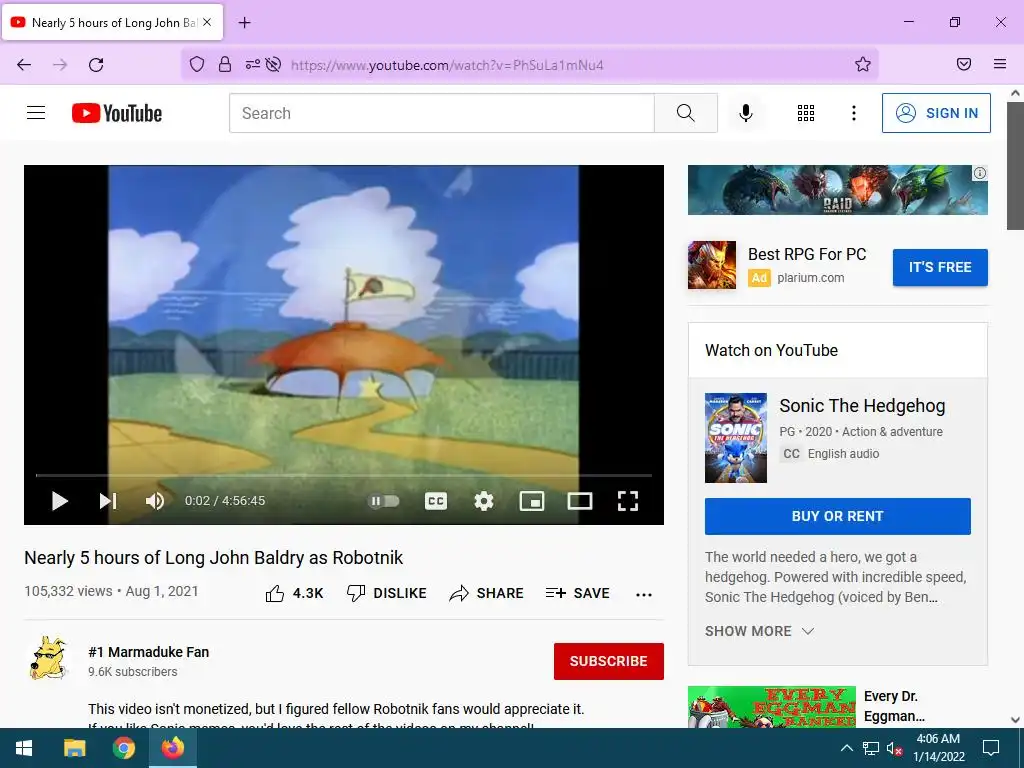The width and height of the screenshot is (1024, 768).
Task: Like the video with 4.3K likes
Action: tap(295, 593)
